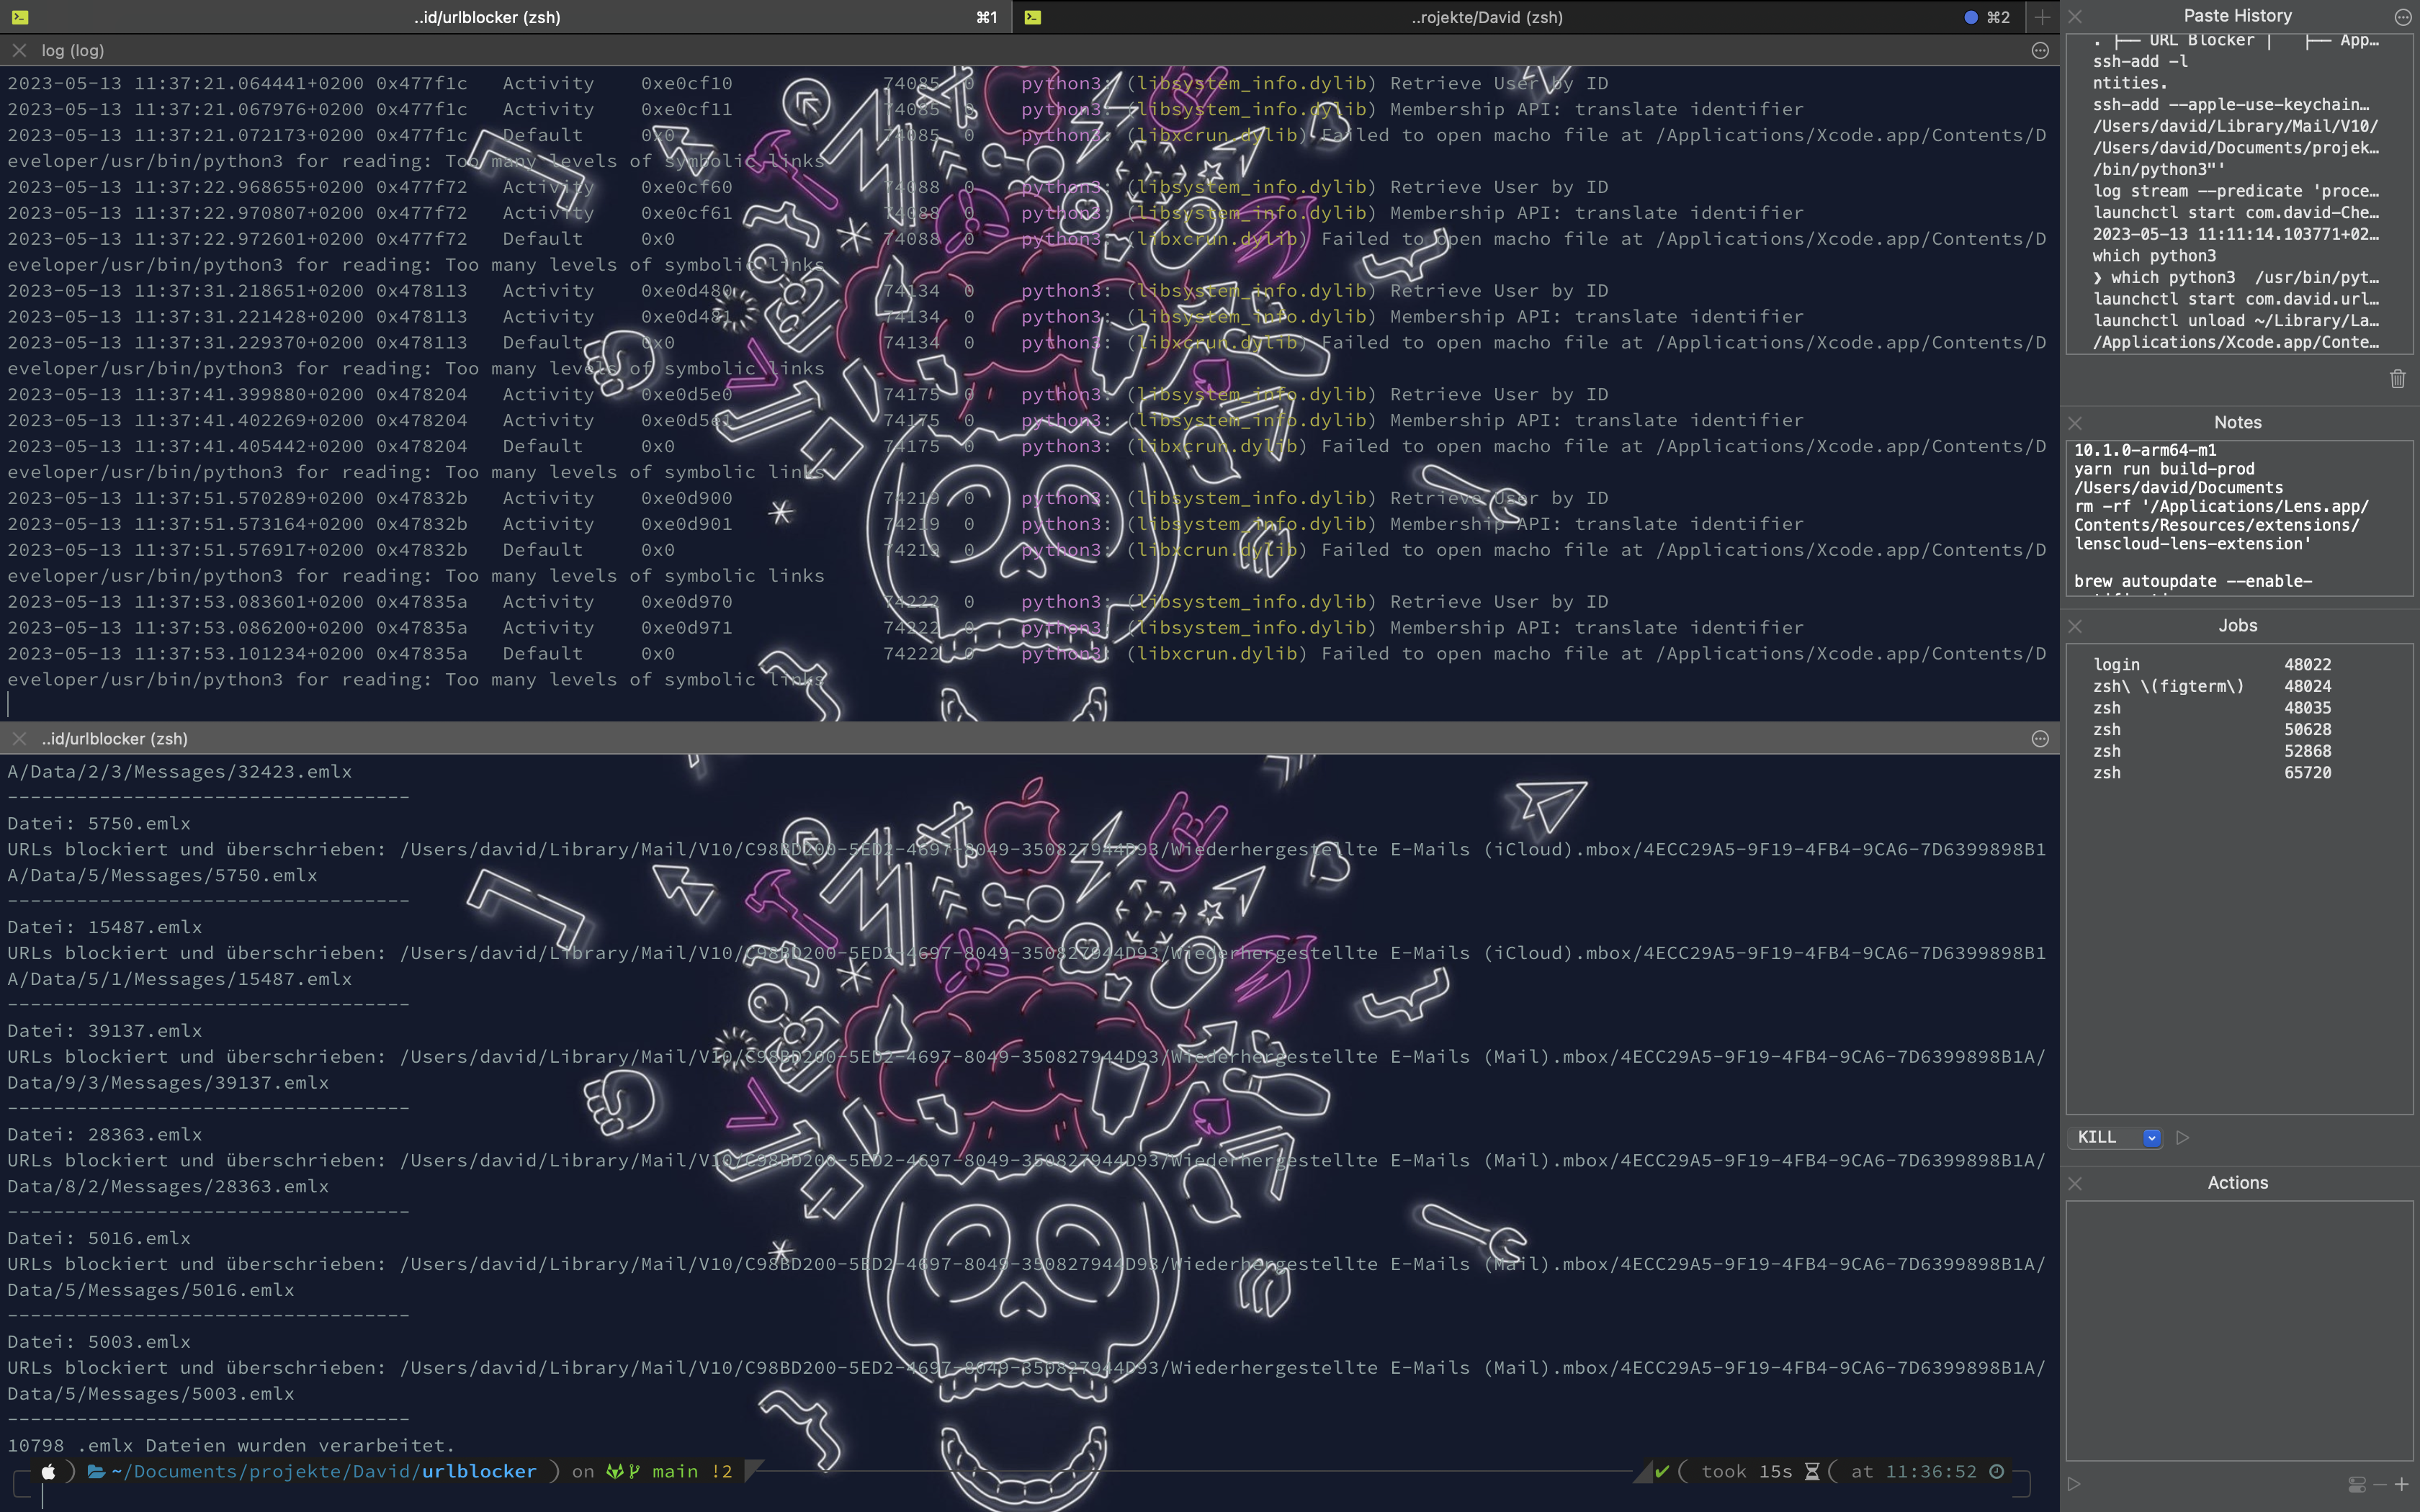This screenshot has width=2420, height=1512.
Task: Click the remove action minus icon
Action: click(2380, 1485)
